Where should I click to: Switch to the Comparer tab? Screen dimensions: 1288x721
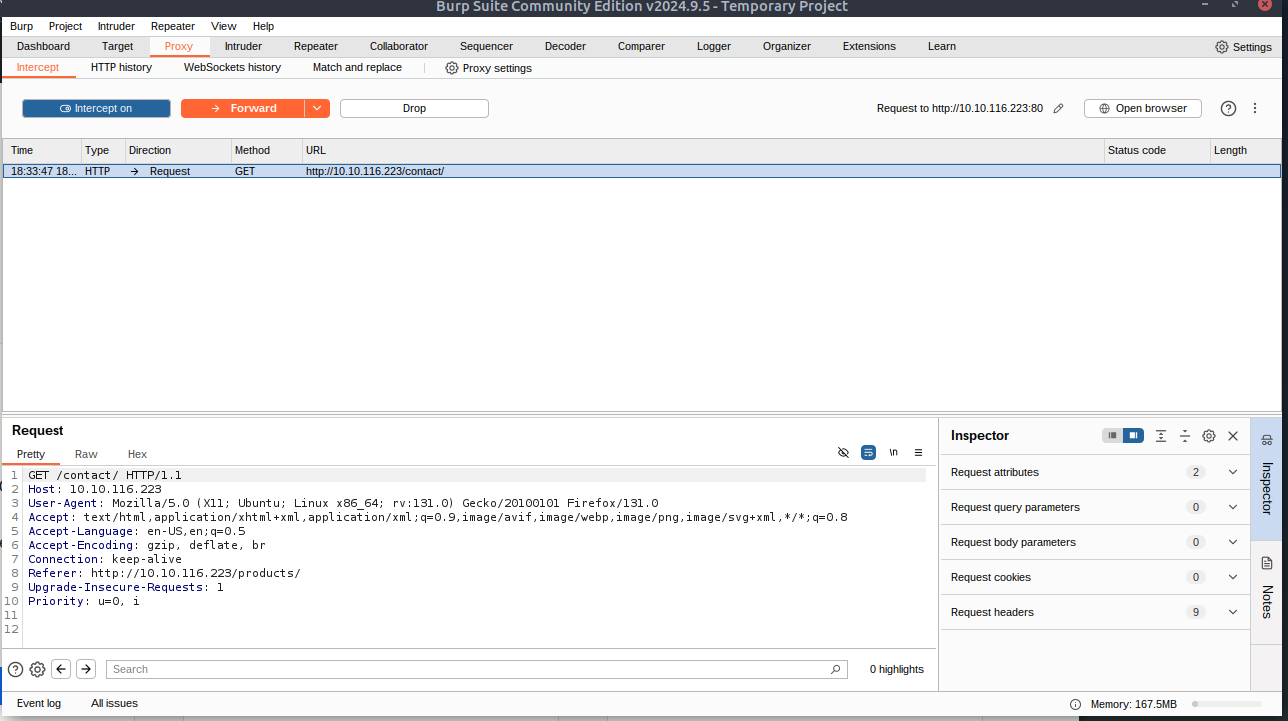[x=641, y=46]
